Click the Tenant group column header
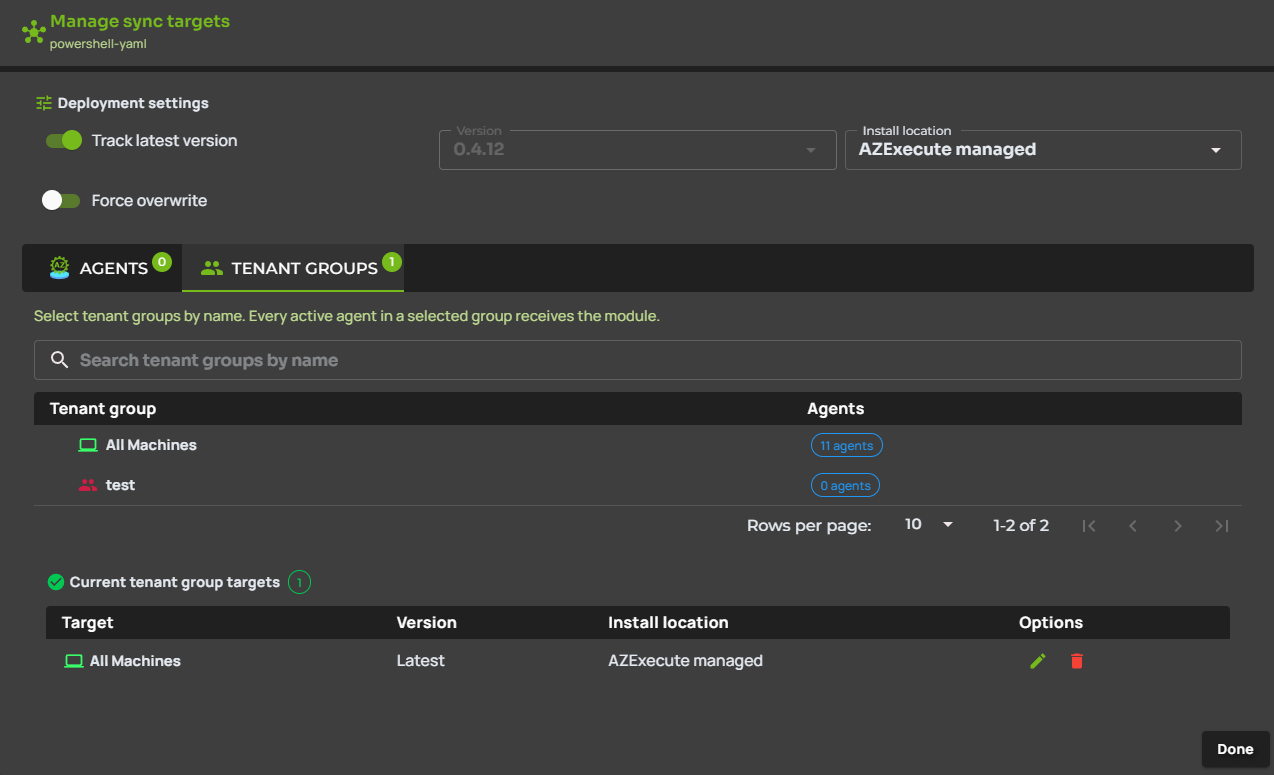 (103, 408)
